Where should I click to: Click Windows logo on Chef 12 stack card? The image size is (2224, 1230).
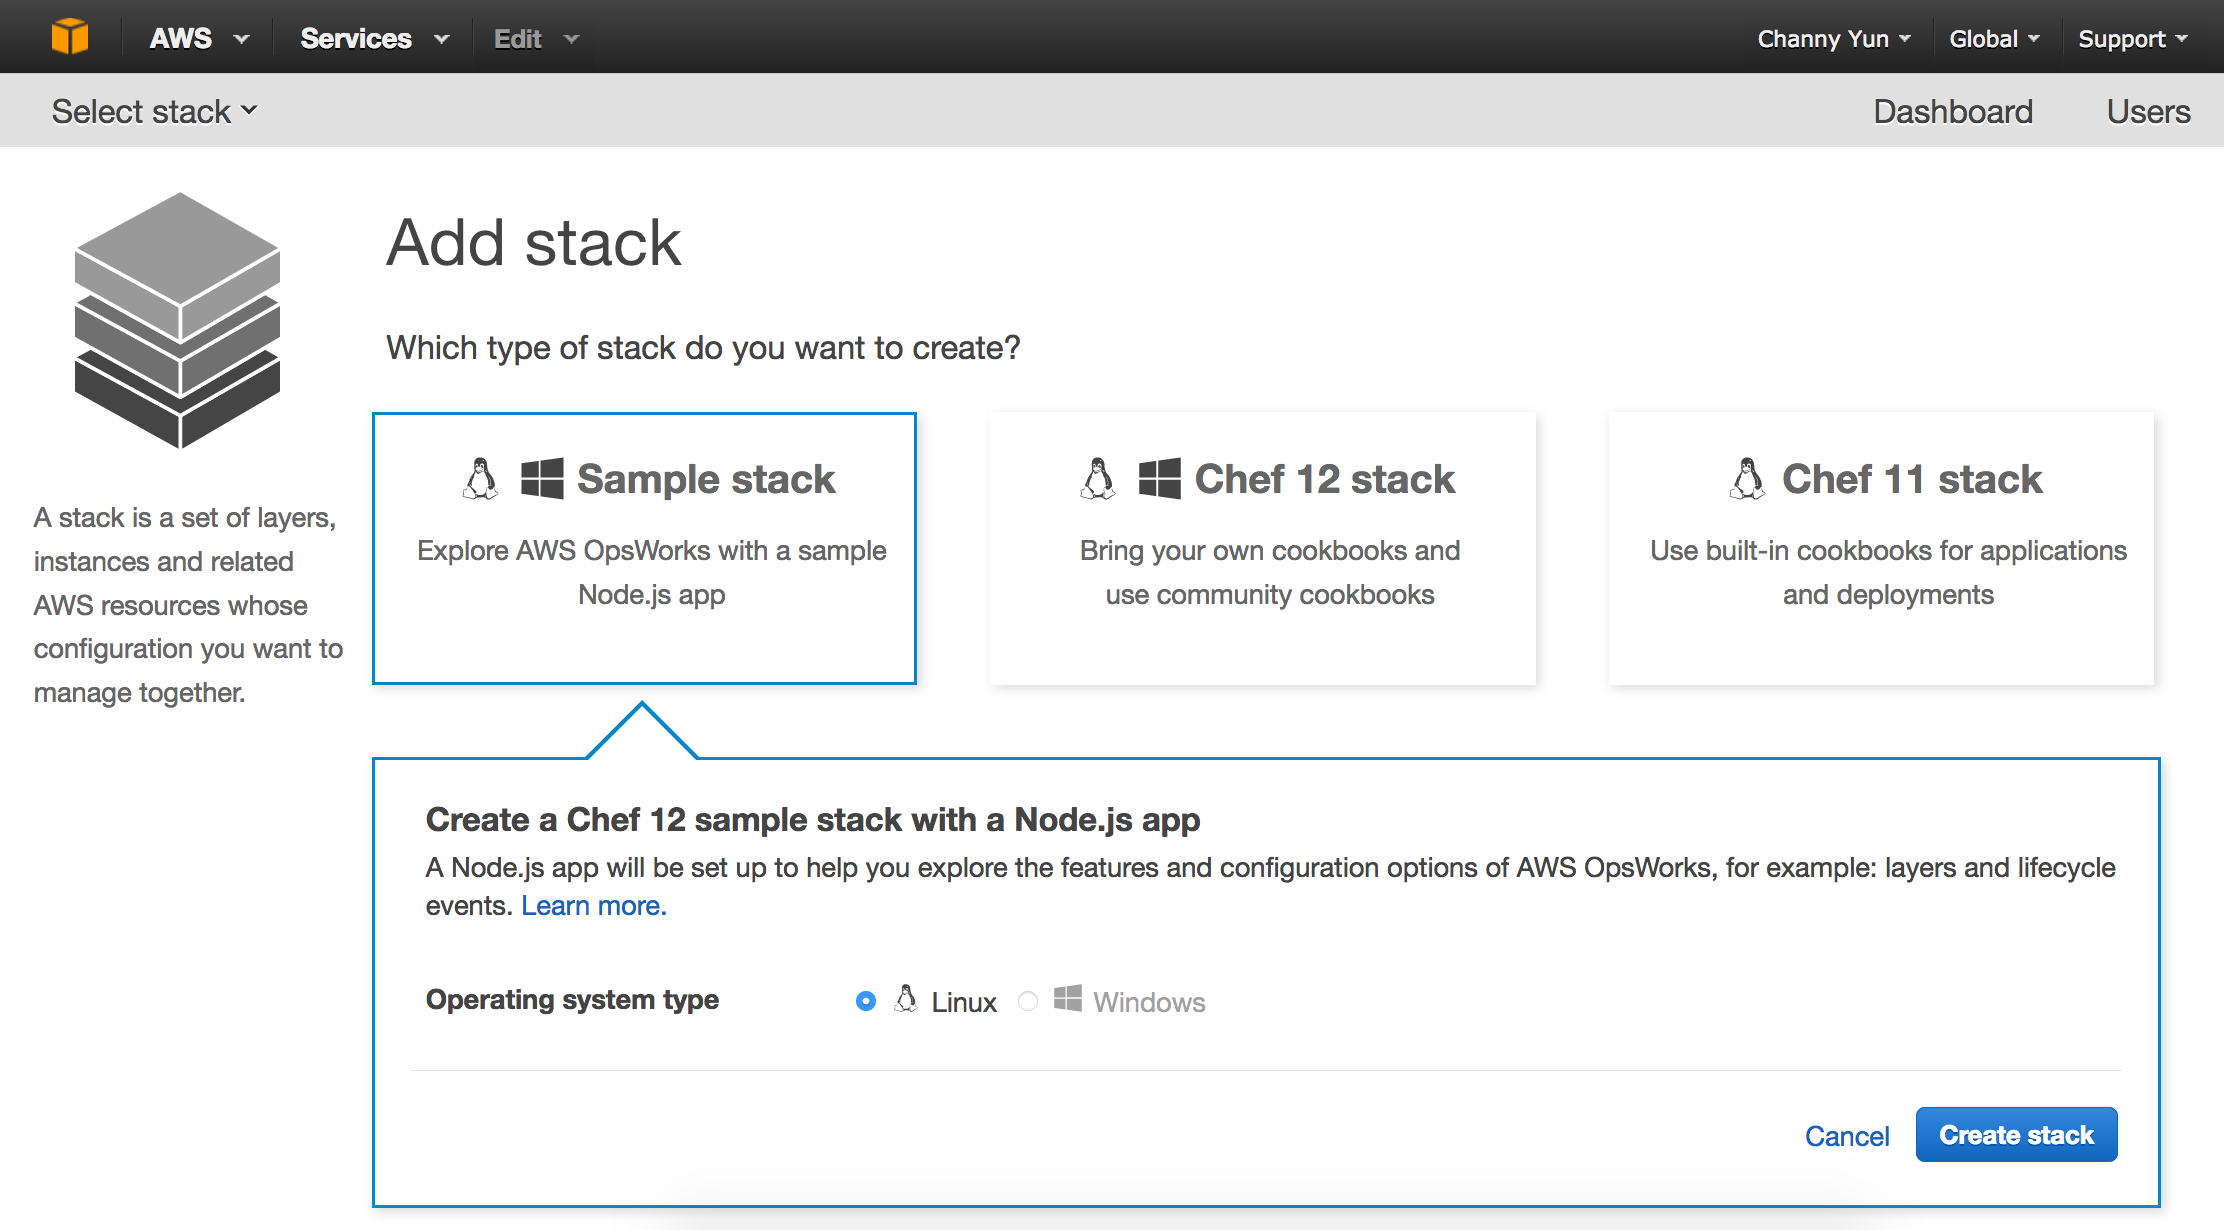[1160, 479]
